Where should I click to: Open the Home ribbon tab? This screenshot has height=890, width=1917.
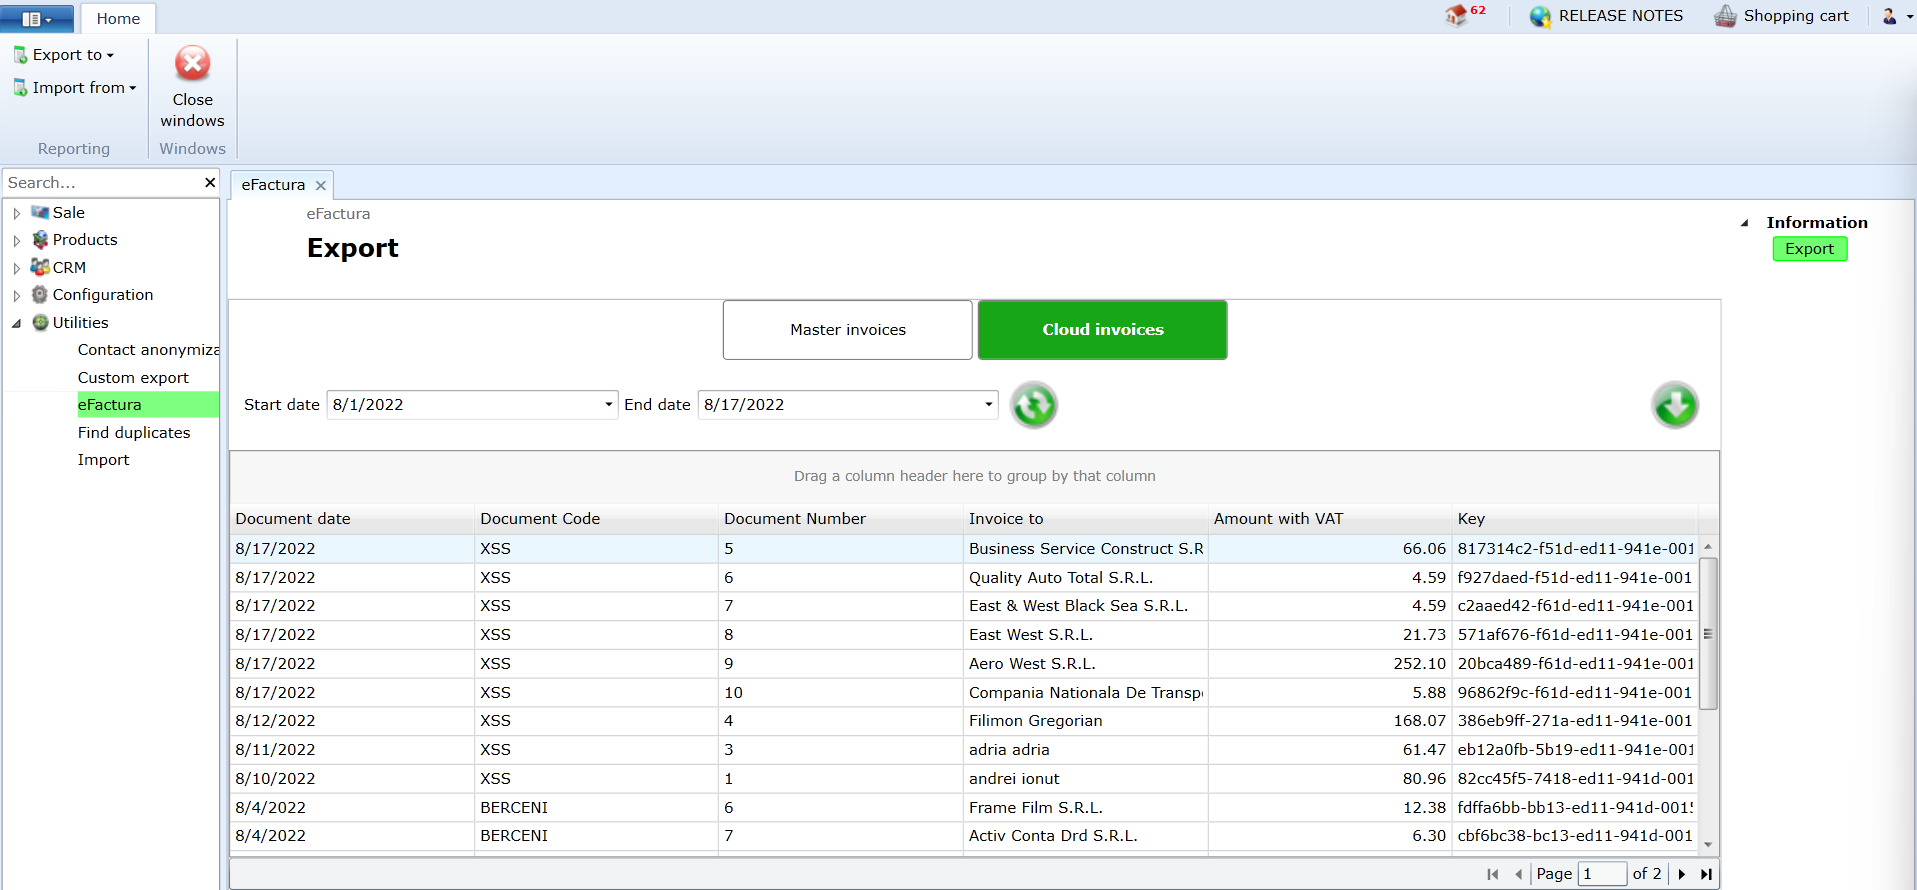pos(118,18)
